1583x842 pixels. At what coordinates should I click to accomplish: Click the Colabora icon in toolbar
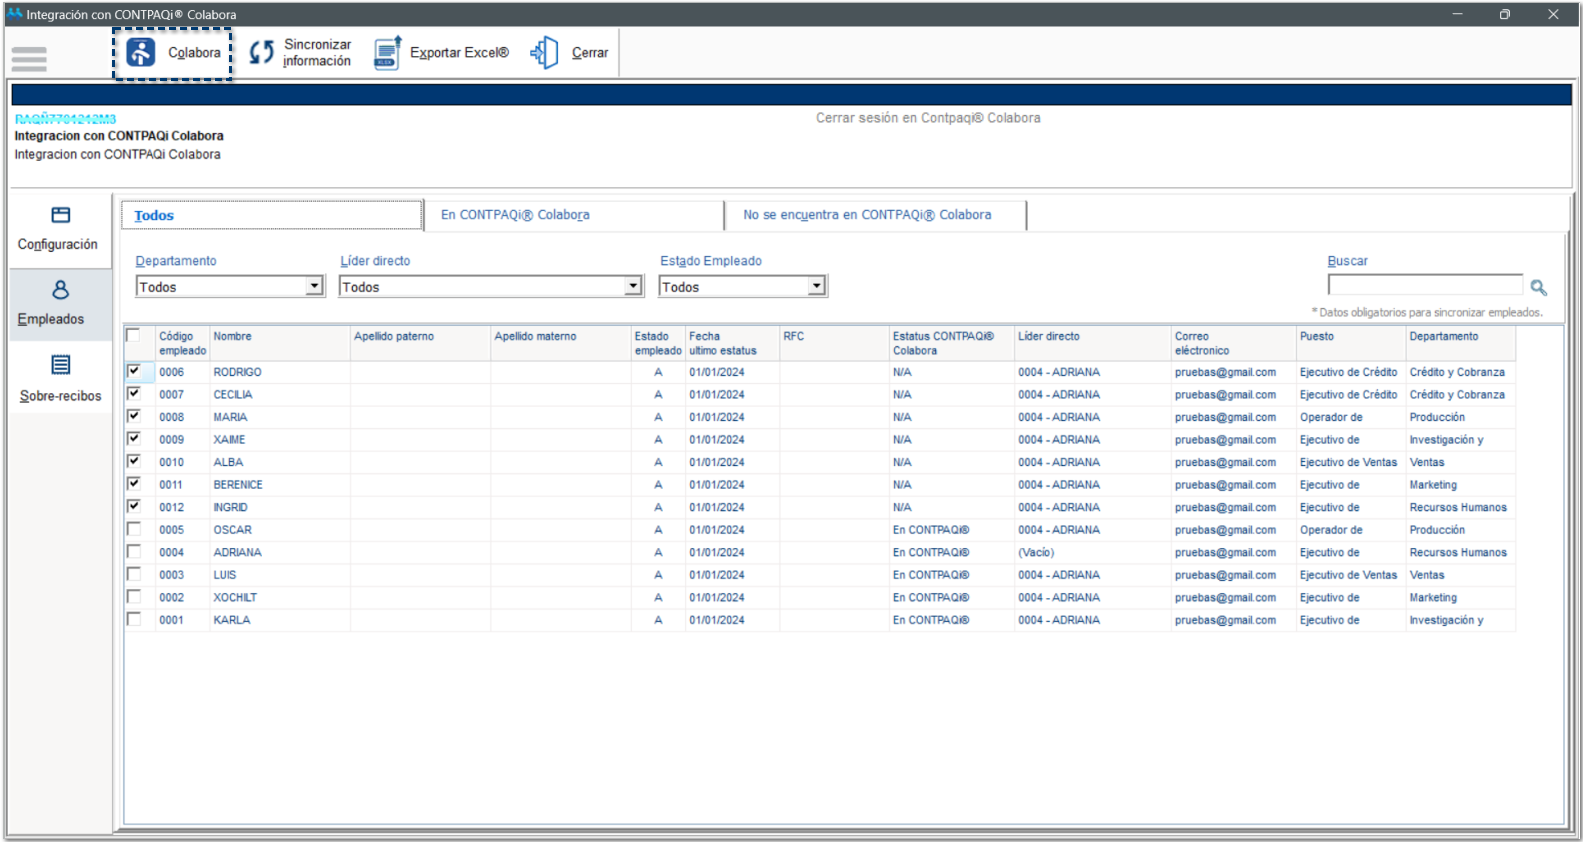[x=141, y=53]
